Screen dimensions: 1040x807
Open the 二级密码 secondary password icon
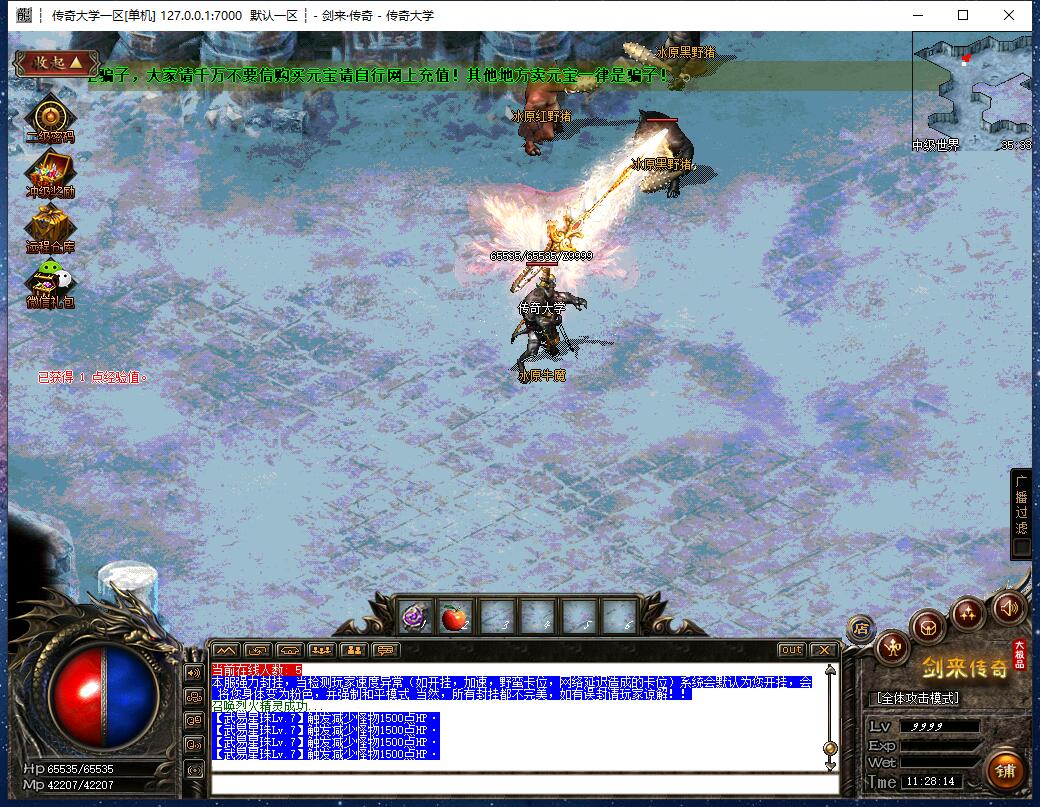coord(50,119)
